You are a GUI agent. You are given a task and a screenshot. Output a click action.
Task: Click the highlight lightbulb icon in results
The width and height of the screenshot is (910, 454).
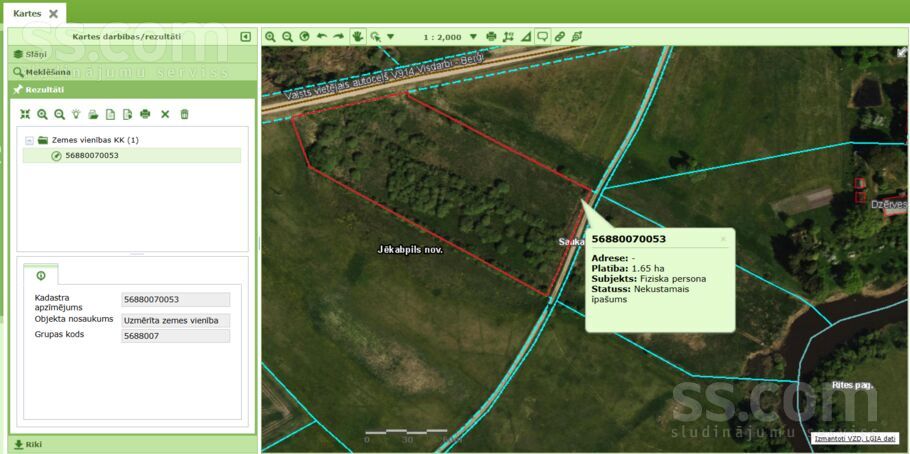[76, 115]
